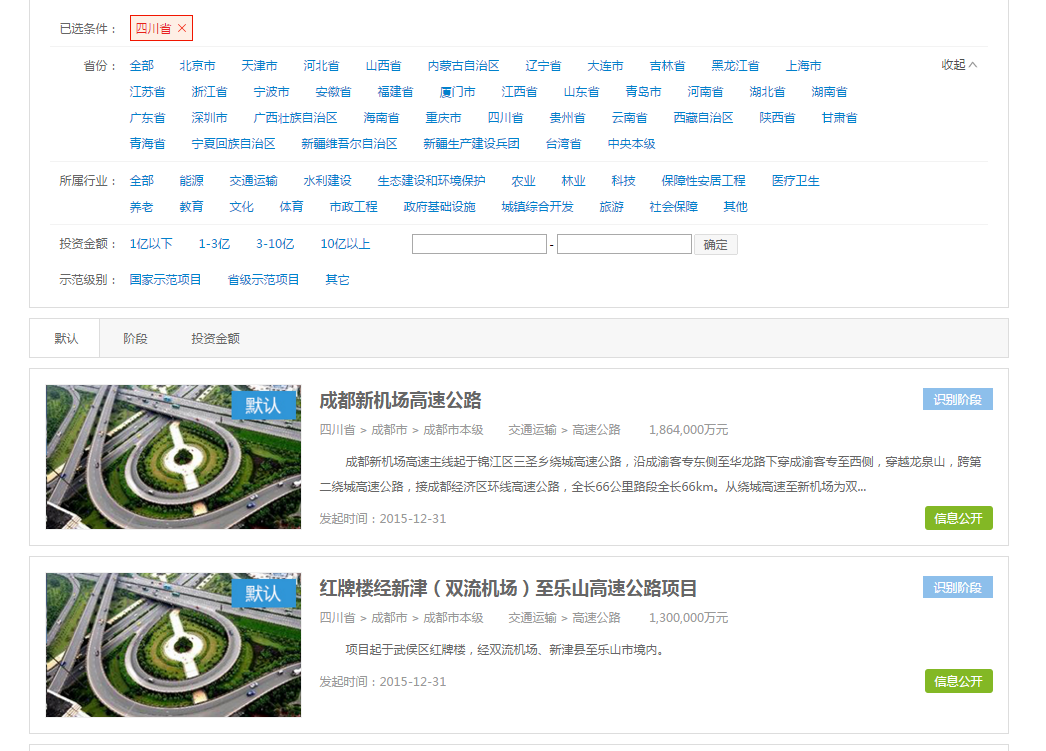This screenshot has height=751, width=1046.
Task: Filter investment amount 3-10亿
Action: [275, 244]
